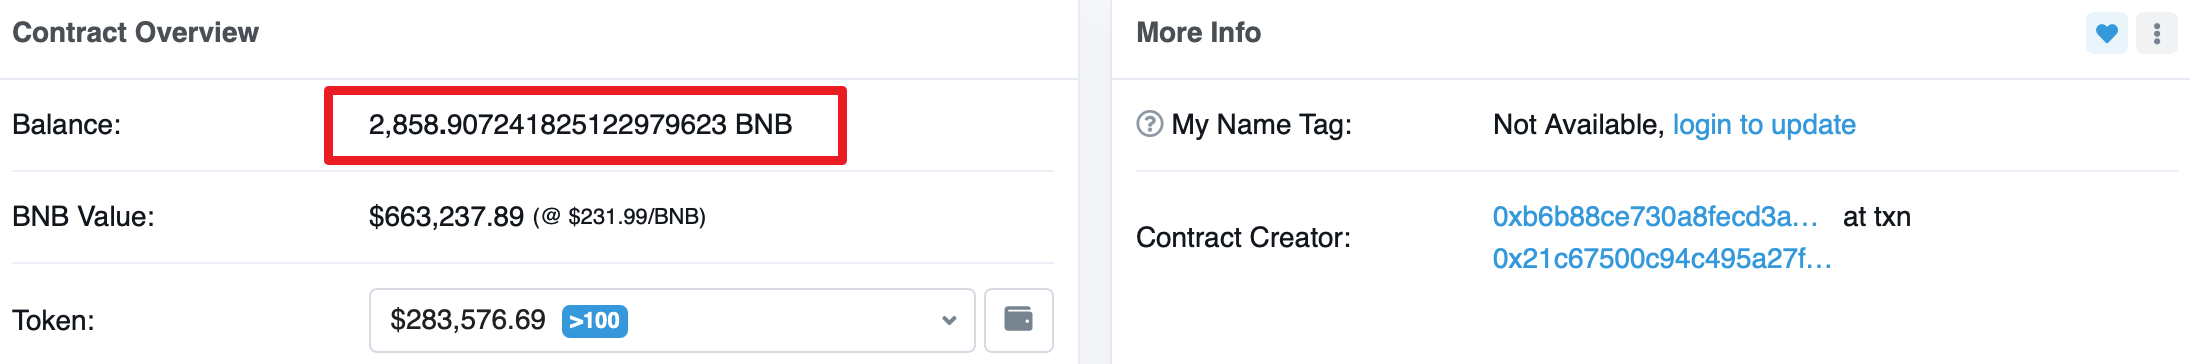
Task: Click the $663,237.89 BNB value text
Action: pyautogui.click(x=446, y=217)
